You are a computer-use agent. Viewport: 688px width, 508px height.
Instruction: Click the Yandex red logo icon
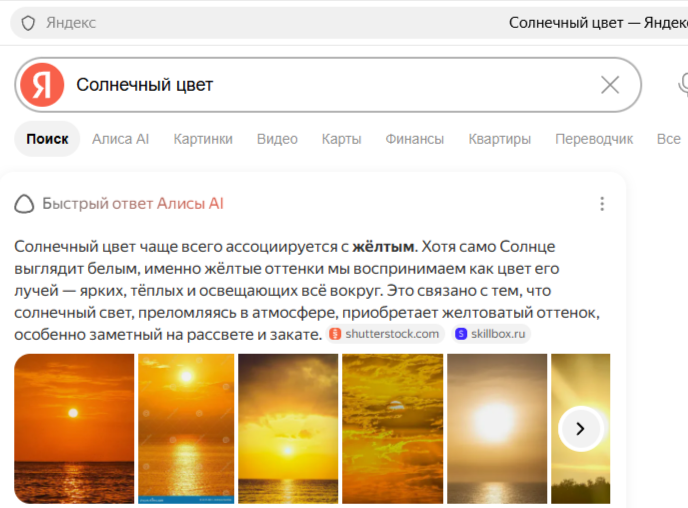coord(42,85)
